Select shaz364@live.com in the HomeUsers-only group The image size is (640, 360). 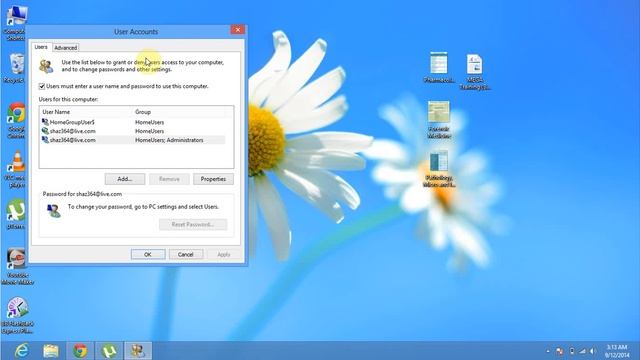pyautogui.click(x=133, y=131)
